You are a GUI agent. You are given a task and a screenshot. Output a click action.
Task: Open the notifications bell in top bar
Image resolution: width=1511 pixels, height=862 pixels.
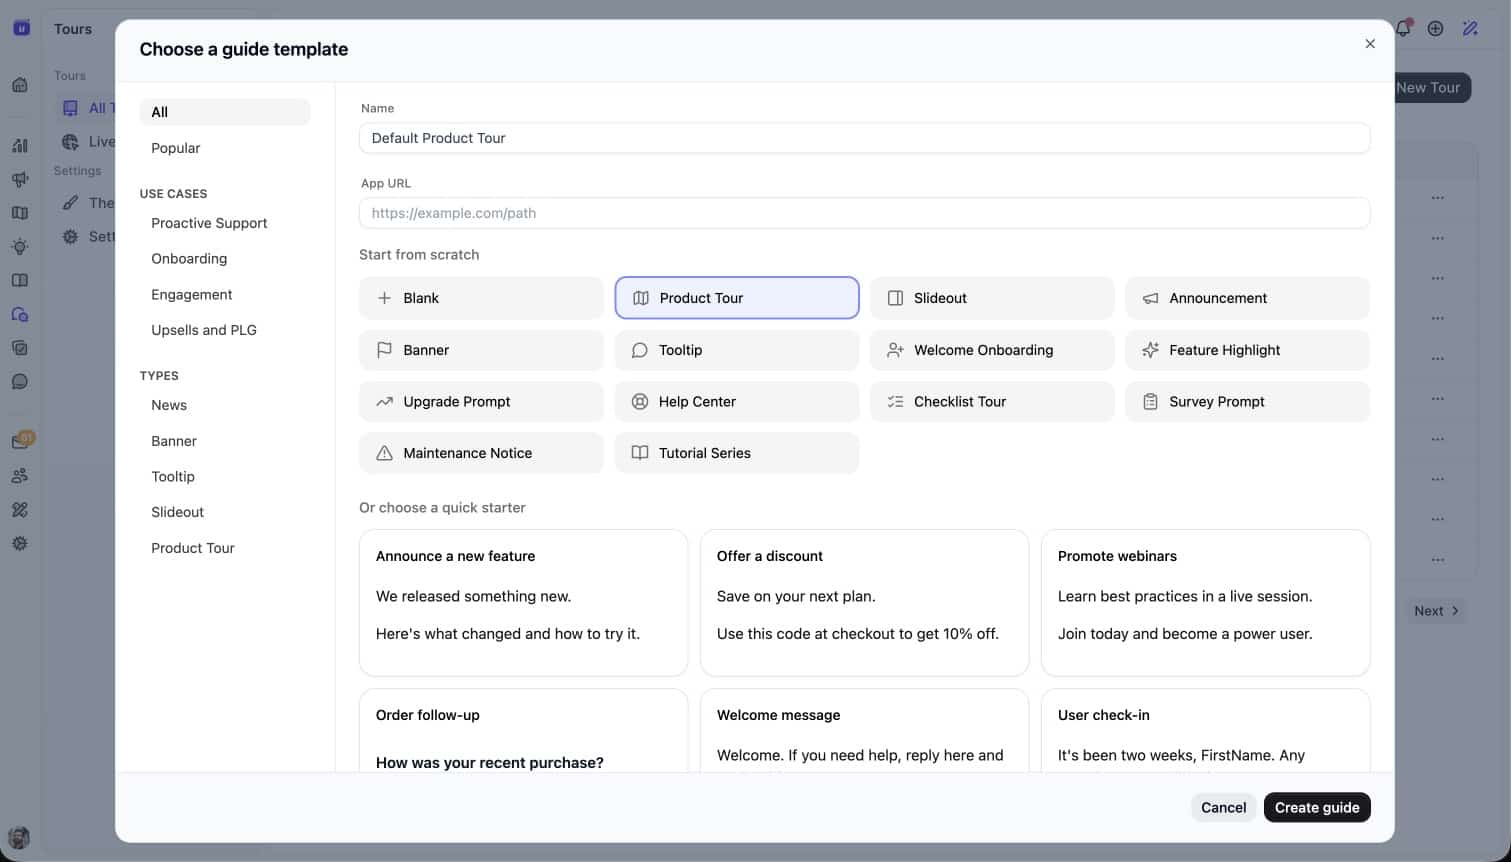click(x=1402, y=28)
